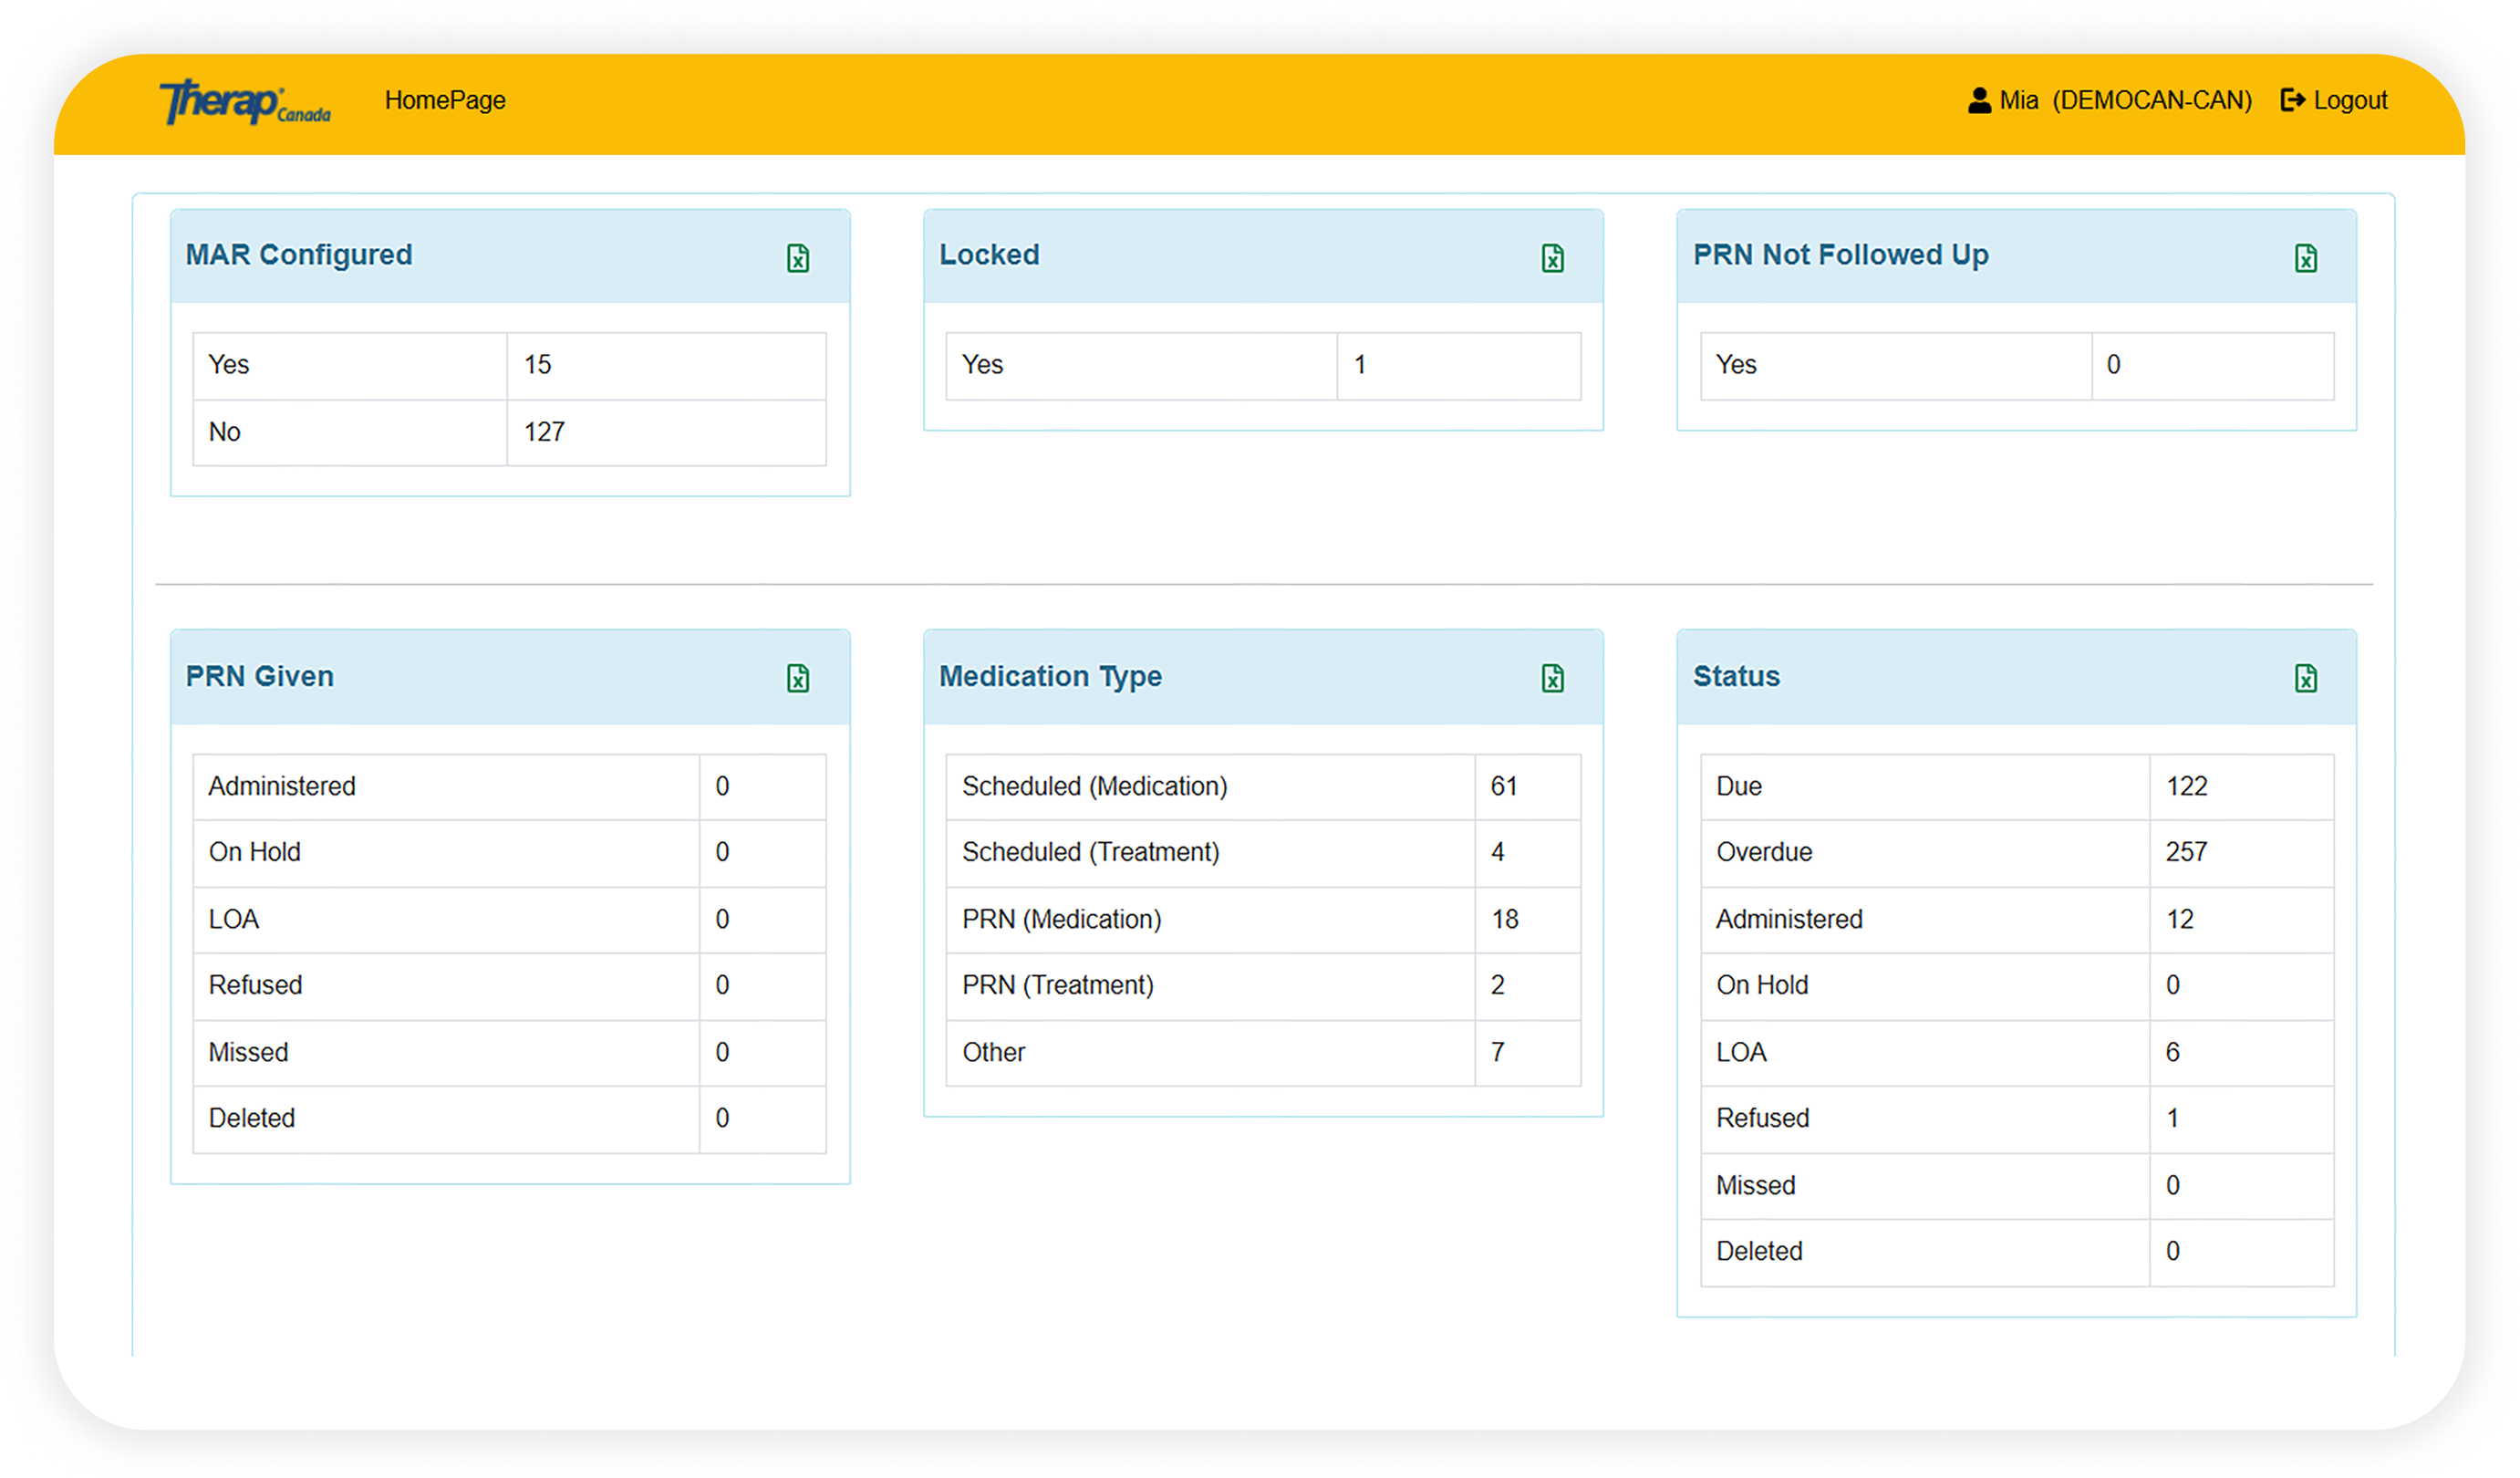Export MAR Configured panel to Excel
Viewport: 2520px width, 1478px height.
pos(798,258)
